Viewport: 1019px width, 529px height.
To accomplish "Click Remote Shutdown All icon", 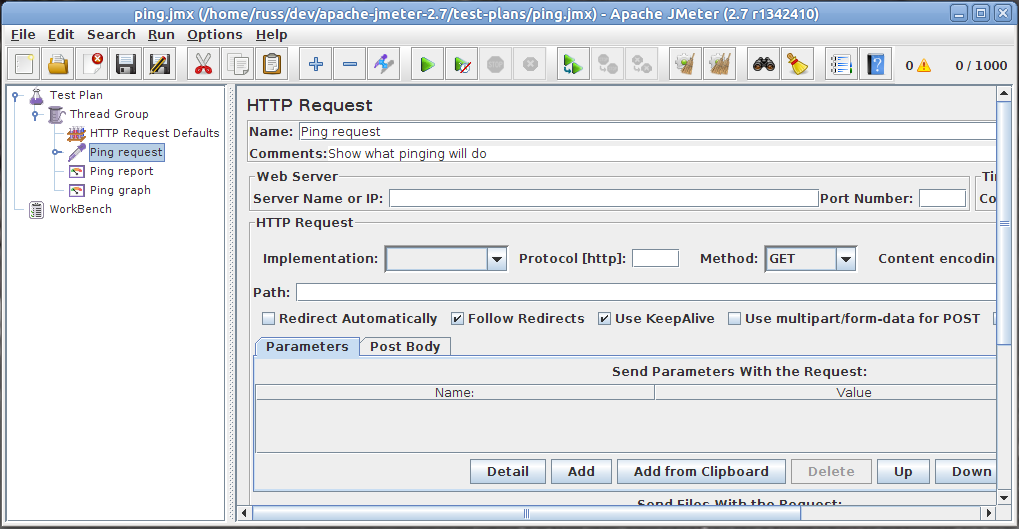I will tap(641, 64).
